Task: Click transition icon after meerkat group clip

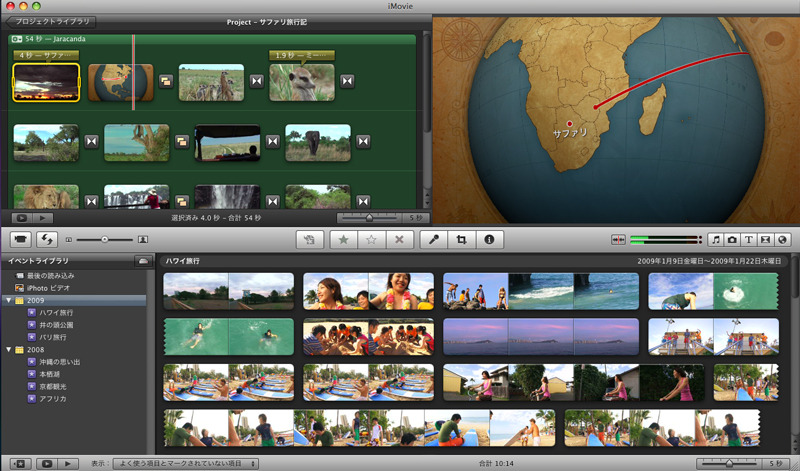Action: [257, 81]
